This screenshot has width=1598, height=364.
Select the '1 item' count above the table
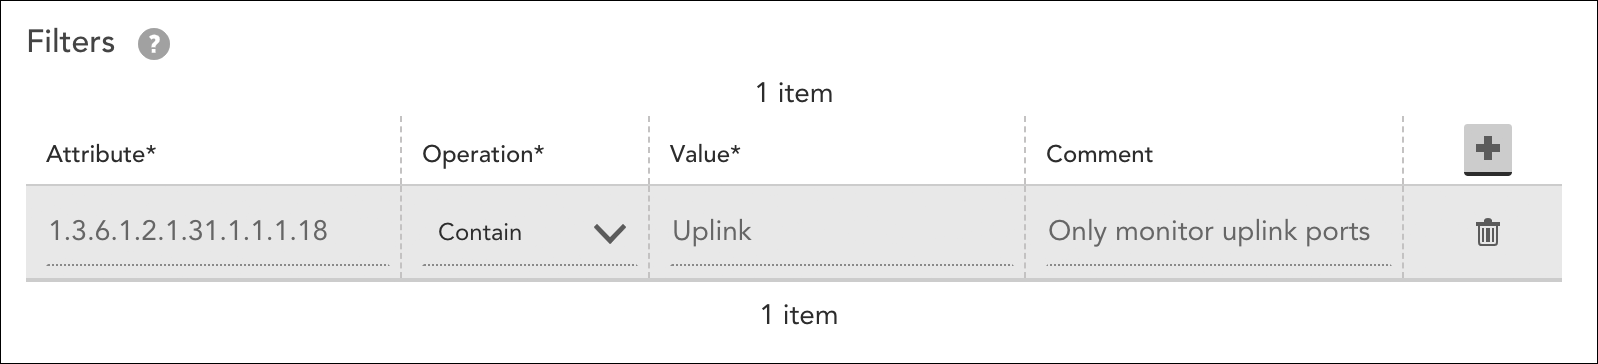point(794,93)
